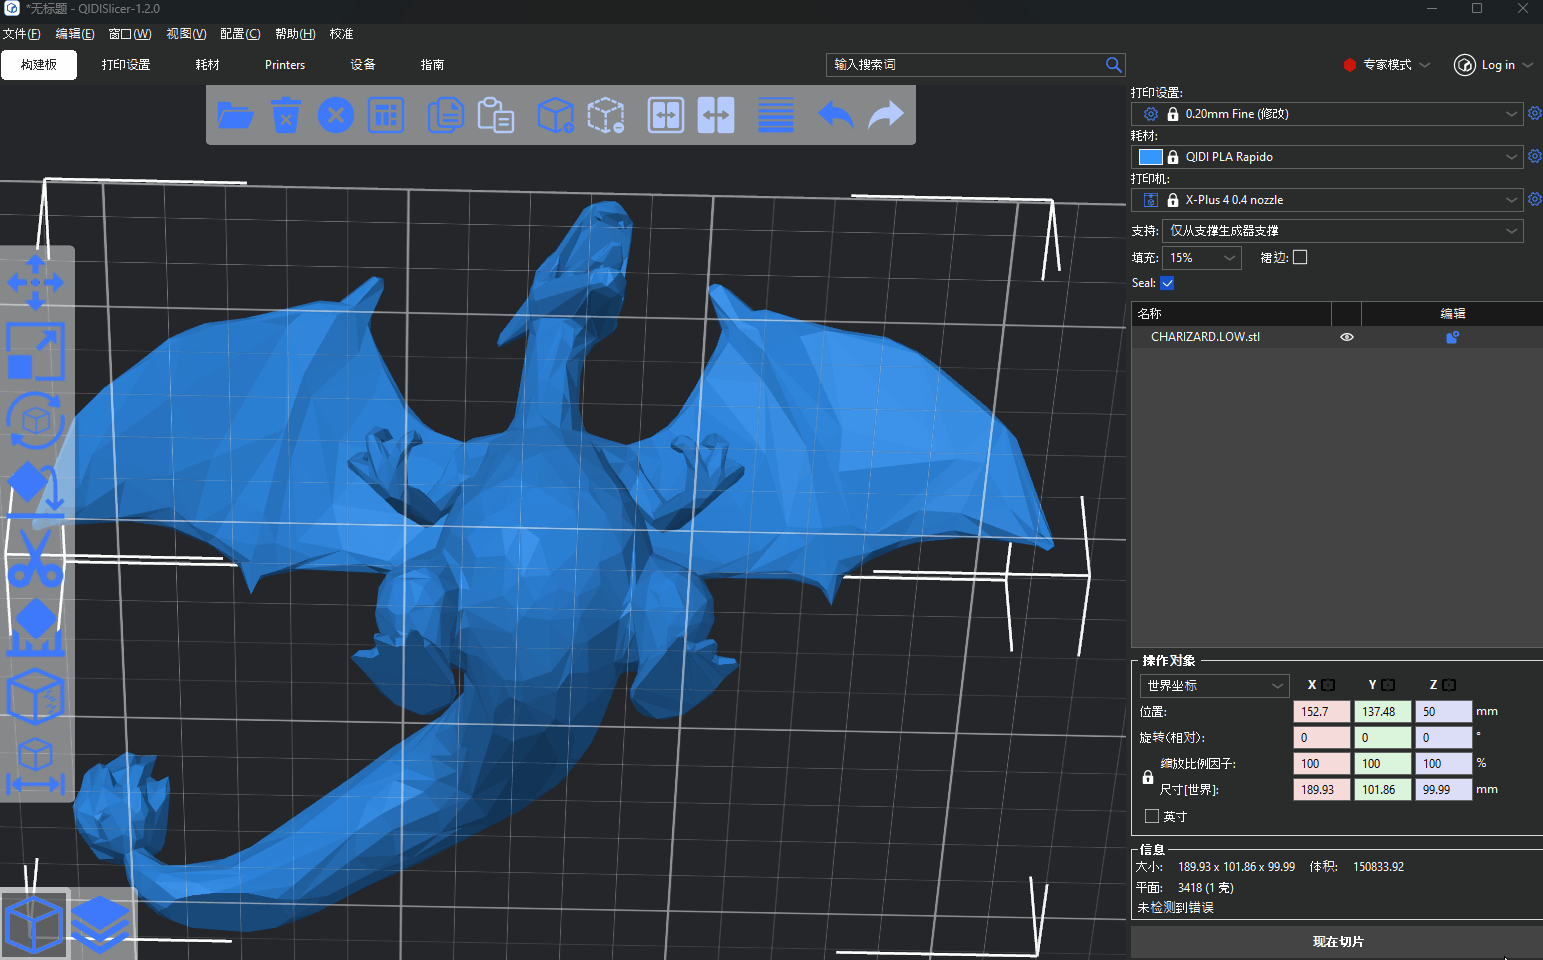Select the Rotate tool in left toolbar
Viewport: 1543px width, 960px height.
36,420
